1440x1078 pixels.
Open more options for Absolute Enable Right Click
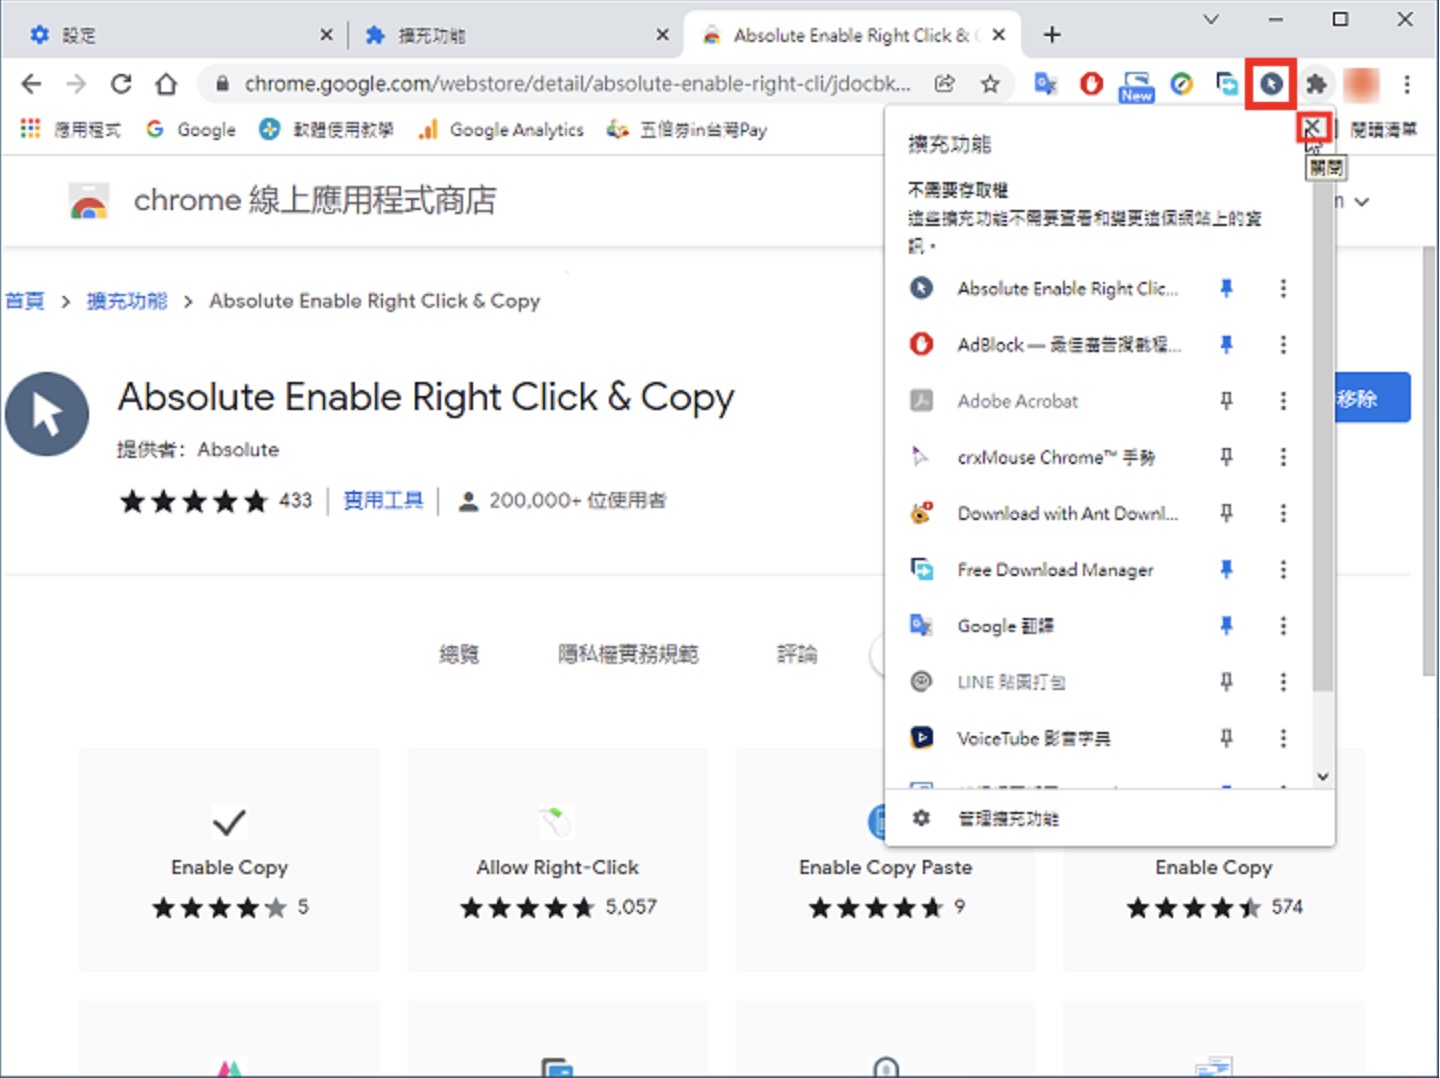pos(1283,289)
